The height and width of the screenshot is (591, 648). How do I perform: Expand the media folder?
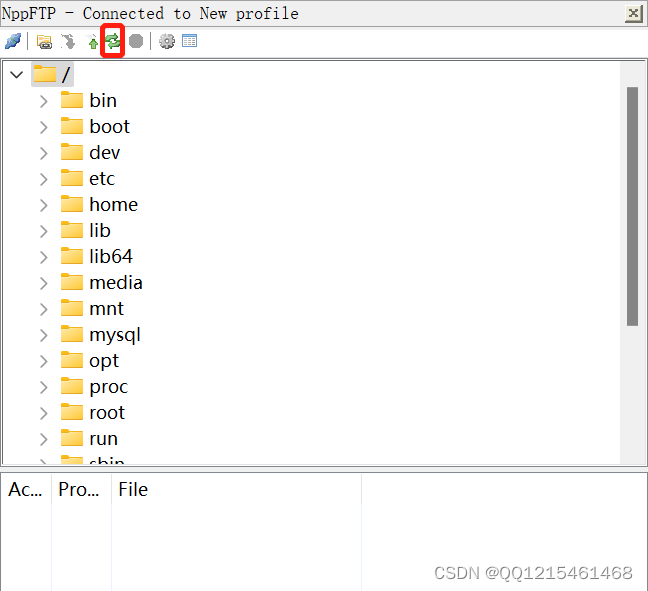click(44, 284)
